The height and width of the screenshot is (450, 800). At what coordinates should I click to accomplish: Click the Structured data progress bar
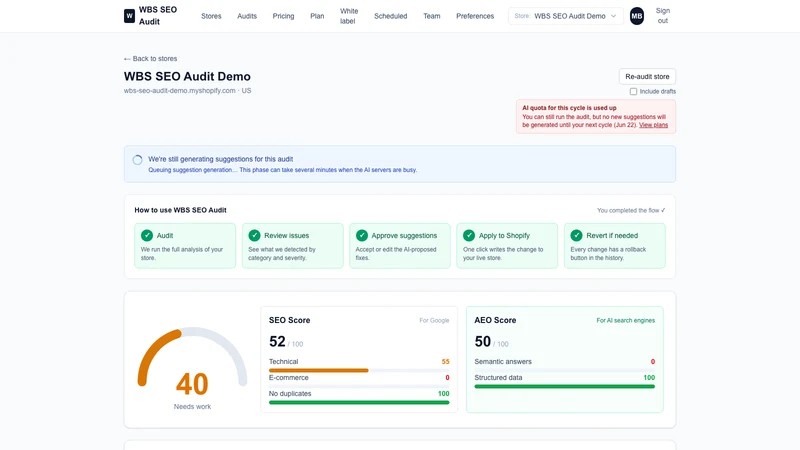(x=564, y=386)
